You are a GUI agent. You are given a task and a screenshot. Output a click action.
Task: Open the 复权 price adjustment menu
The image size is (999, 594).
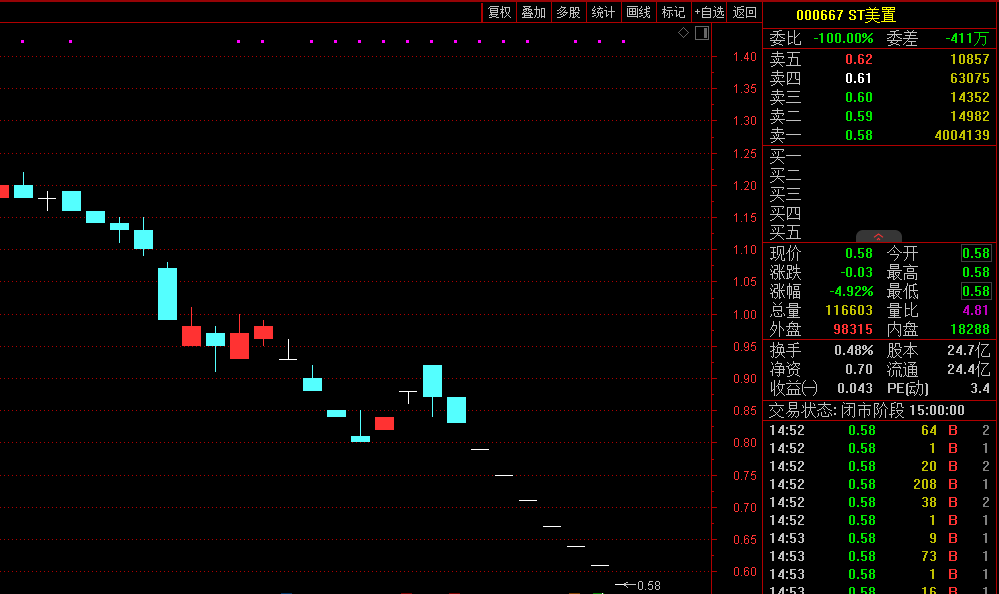(x=499, y=12)
